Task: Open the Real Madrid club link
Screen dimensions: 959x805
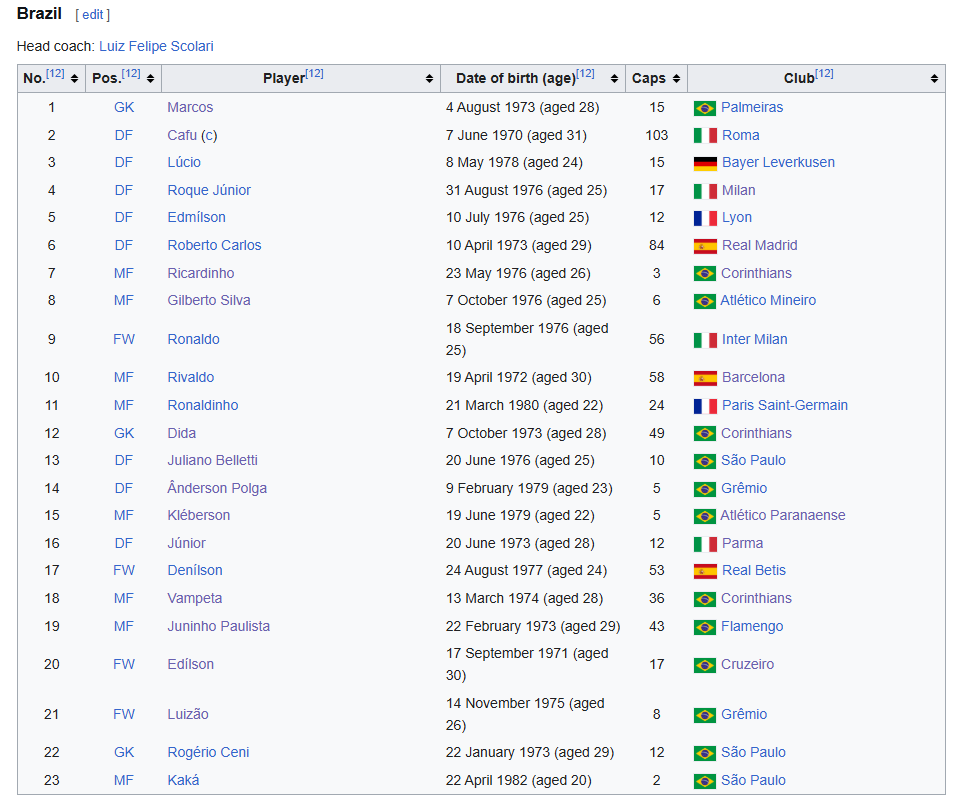Action: coord(760,245)
